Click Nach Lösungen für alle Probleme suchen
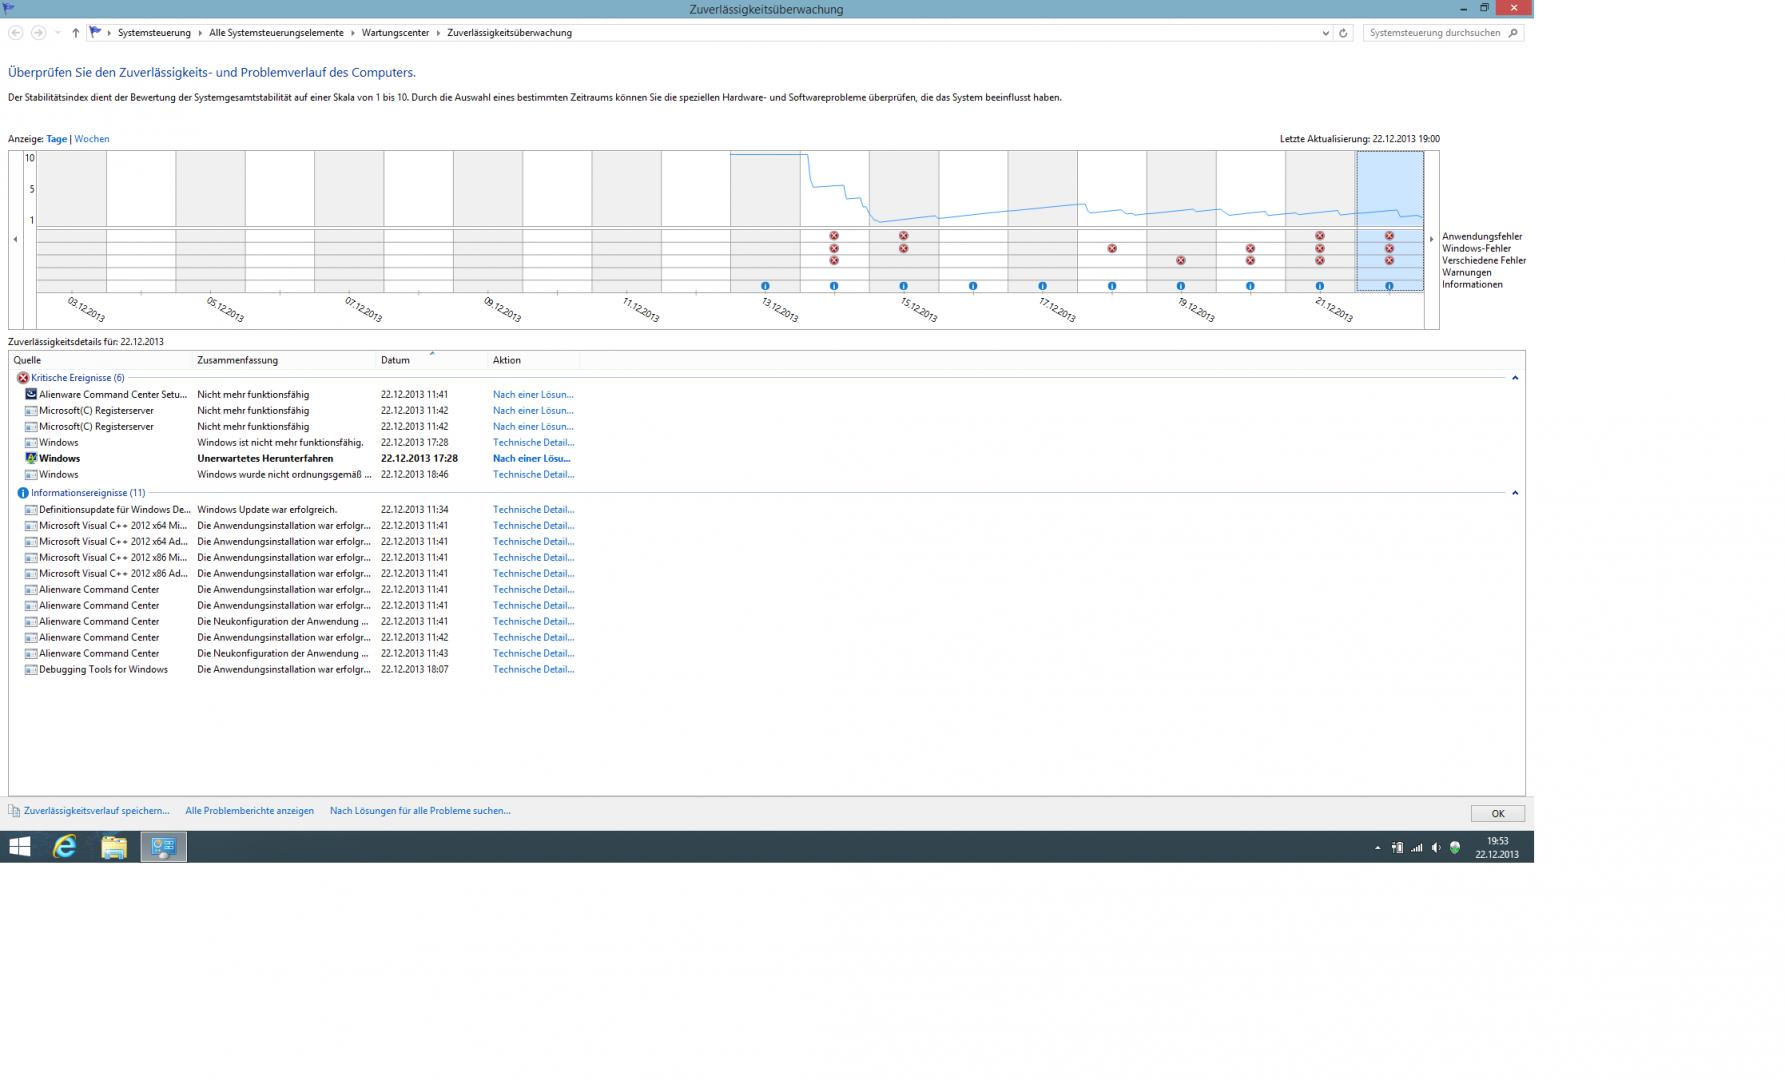Screen dimensions: 1785x1080 click(x=420, y=811)
